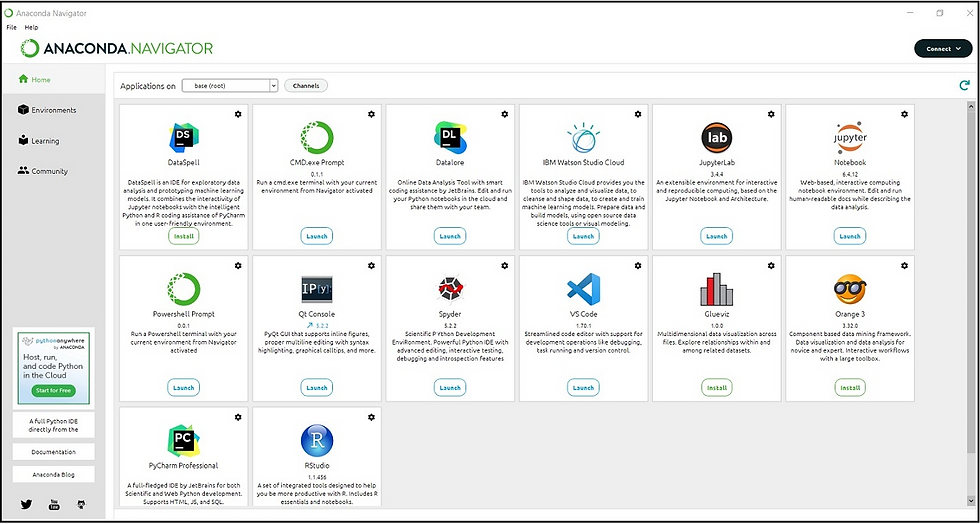Click the Powershell Prompt logo icon
The width and height of the screenshot is (980, 524).
point(184,289)
